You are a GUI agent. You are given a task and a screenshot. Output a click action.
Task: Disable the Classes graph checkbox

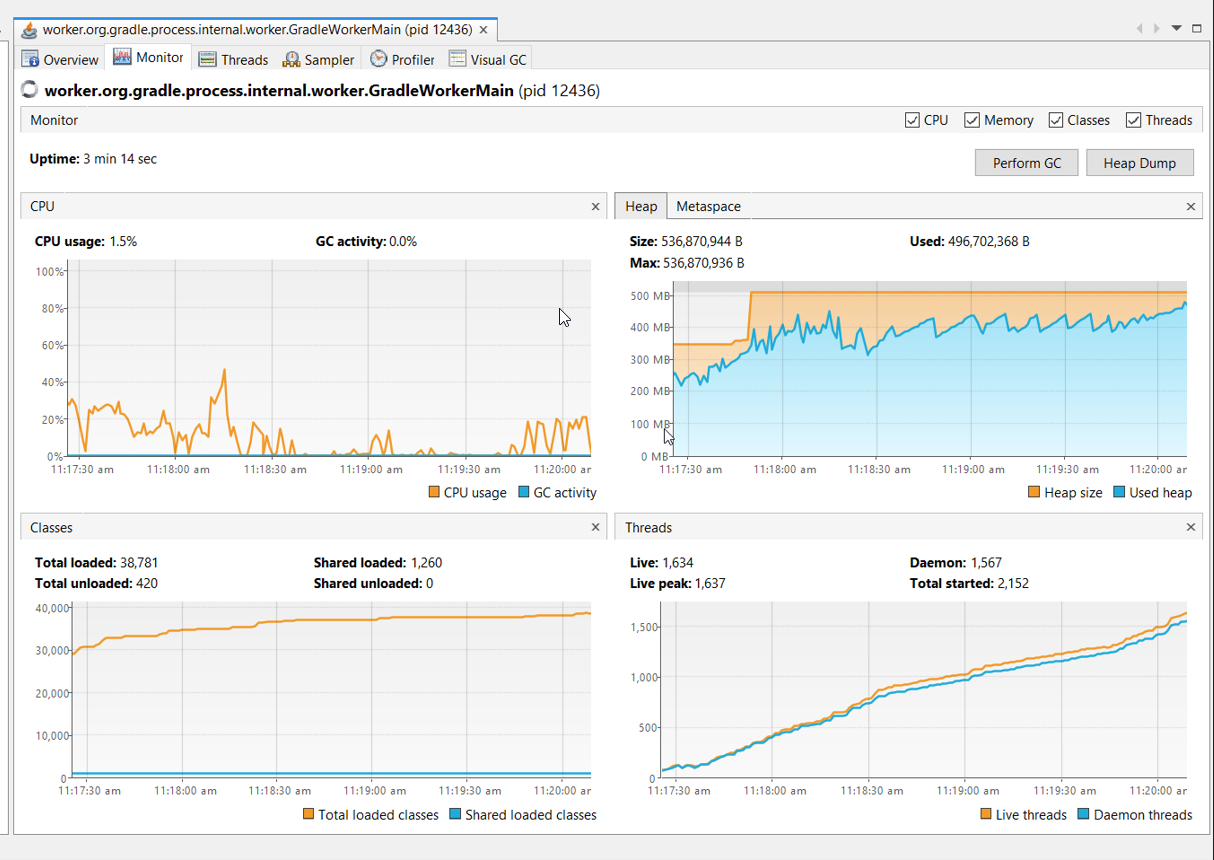1056,120
